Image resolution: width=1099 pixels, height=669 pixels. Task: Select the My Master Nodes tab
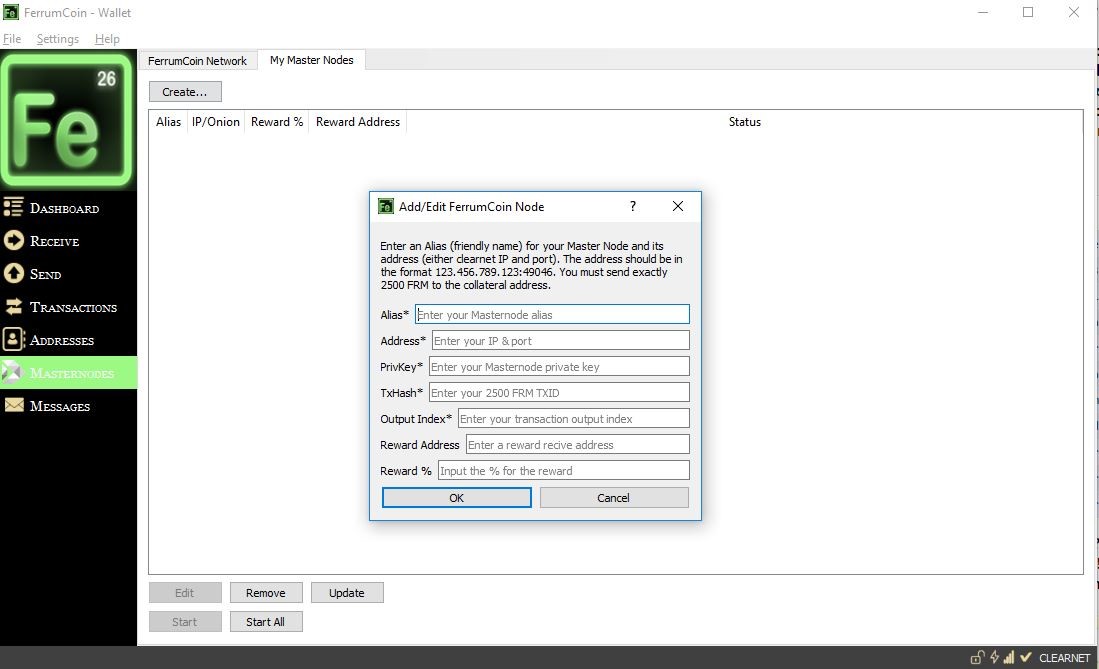pos(312,60)
